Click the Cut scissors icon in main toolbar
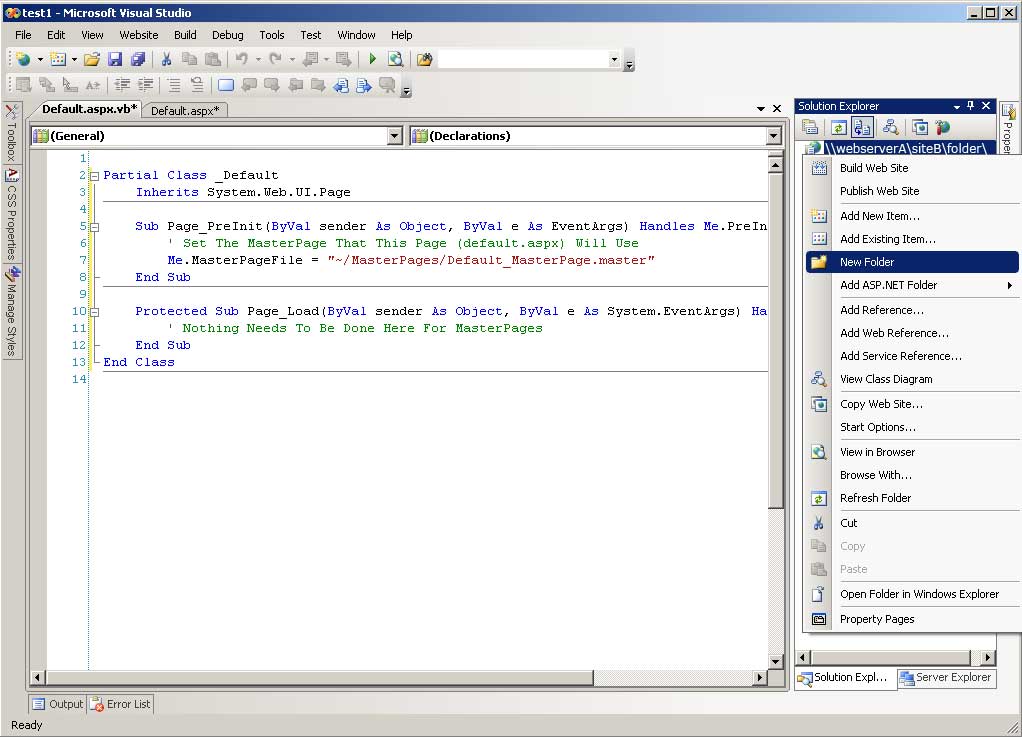Screen dimensions: 1022x737 (x=166, y=59)
